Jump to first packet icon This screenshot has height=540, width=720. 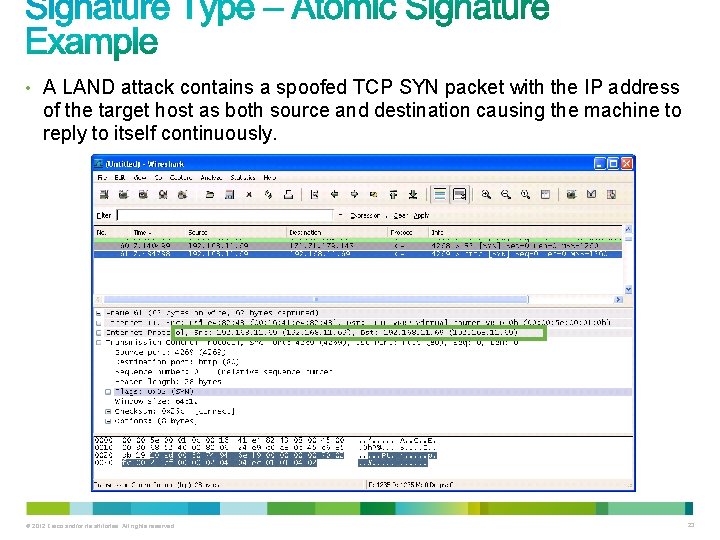(394, 195)
